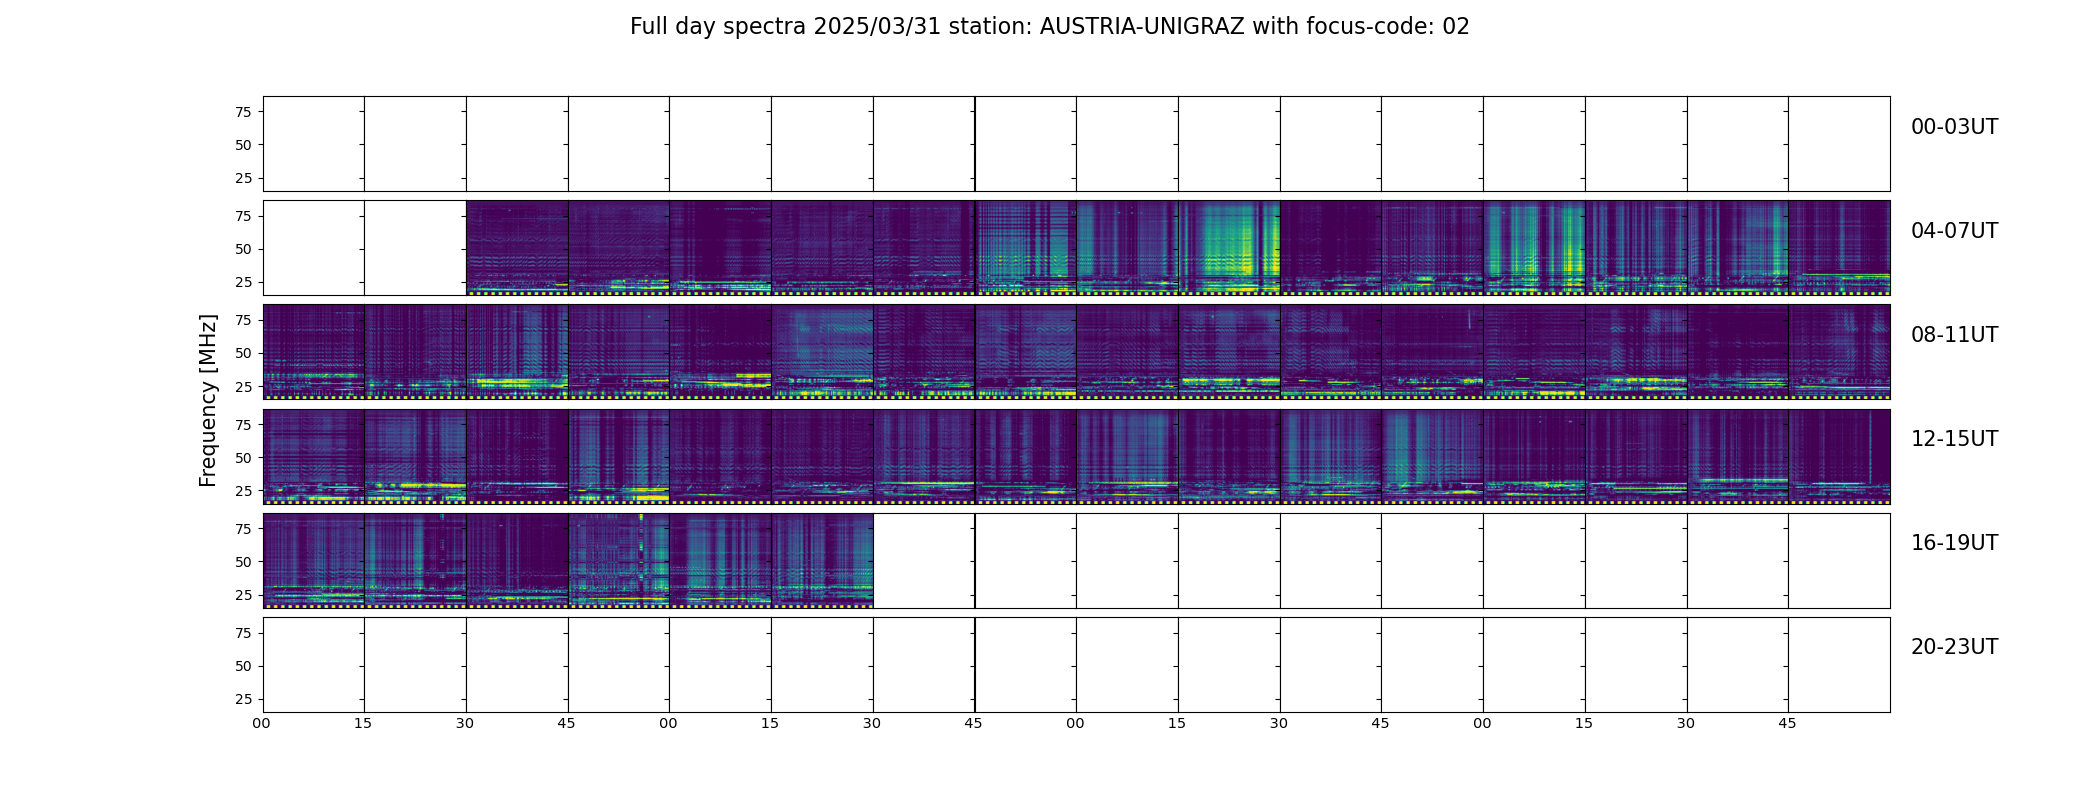
Task: Select the '12-15UT' row label
Action: (1954, 439)
